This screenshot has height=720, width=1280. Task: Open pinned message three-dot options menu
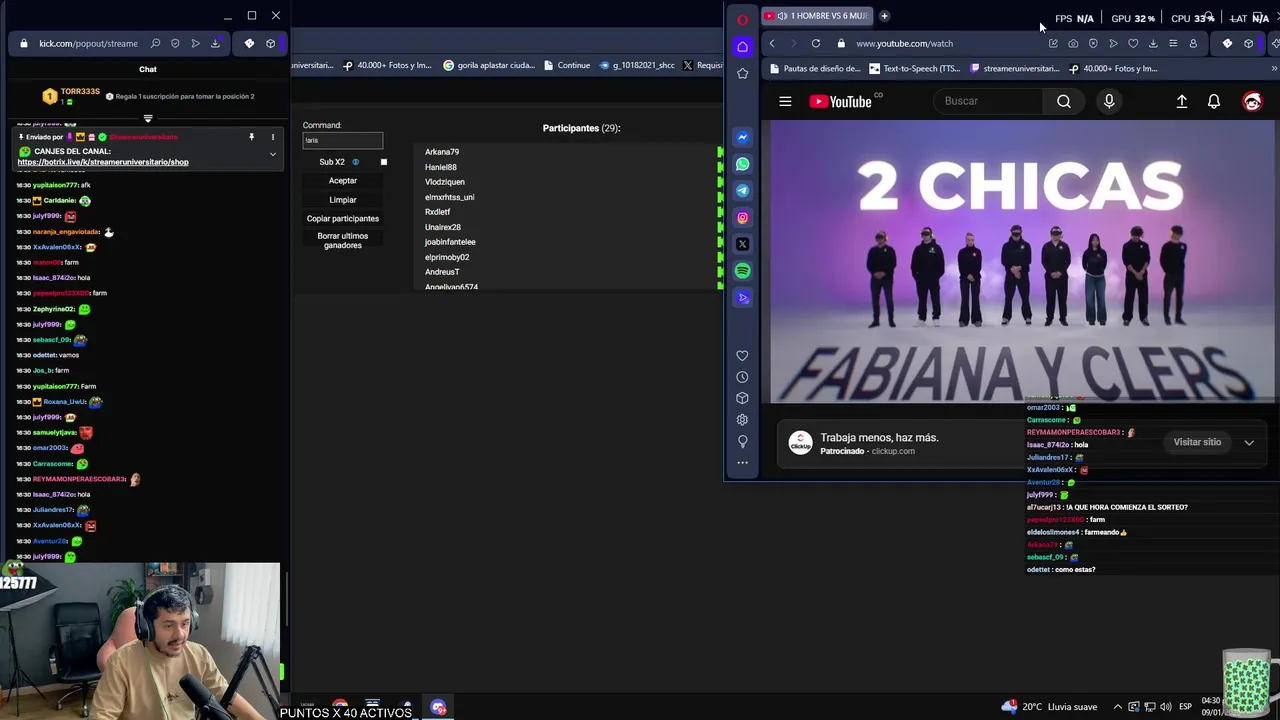(x=272, y=137)
